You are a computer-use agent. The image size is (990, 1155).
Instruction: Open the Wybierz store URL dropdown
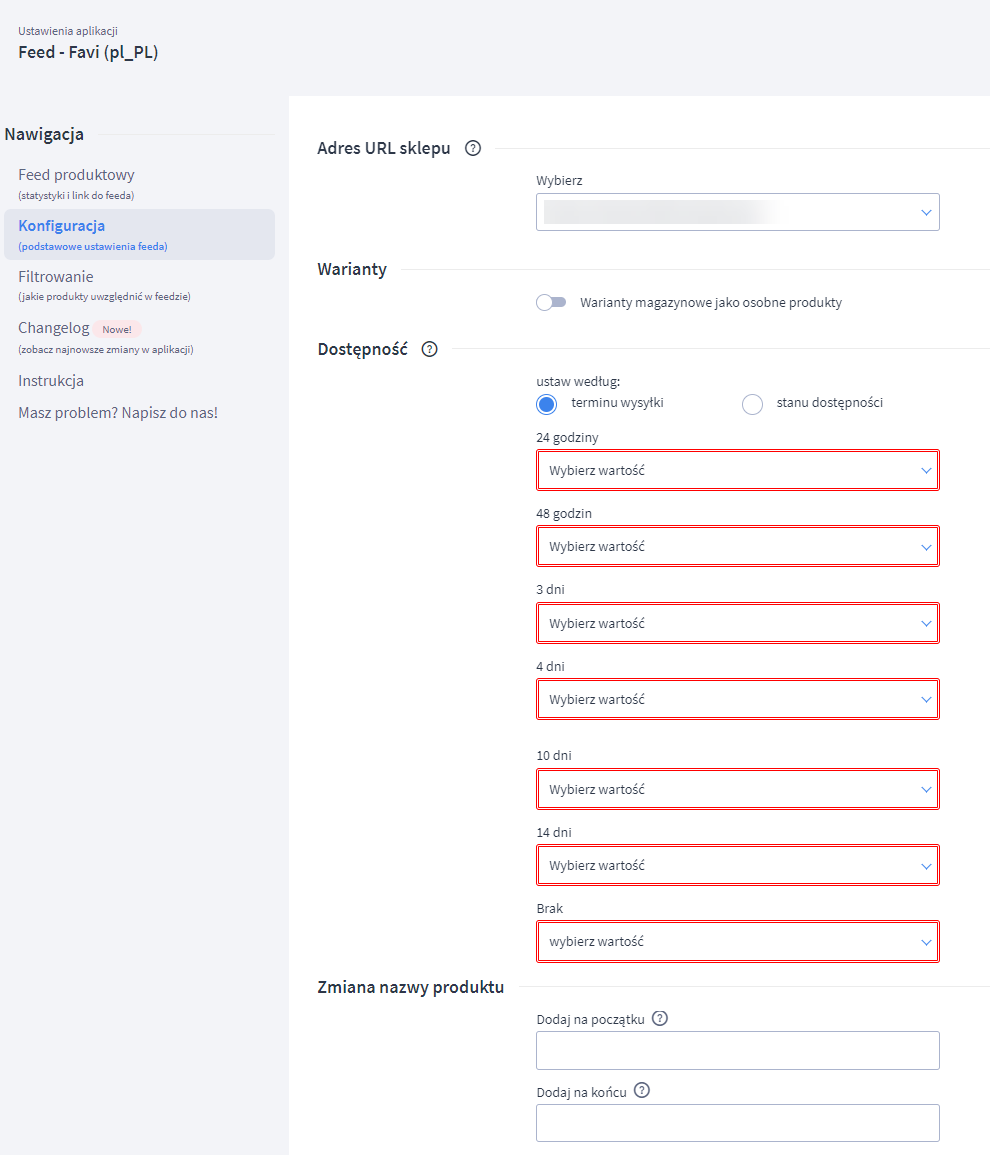[737, 212]
